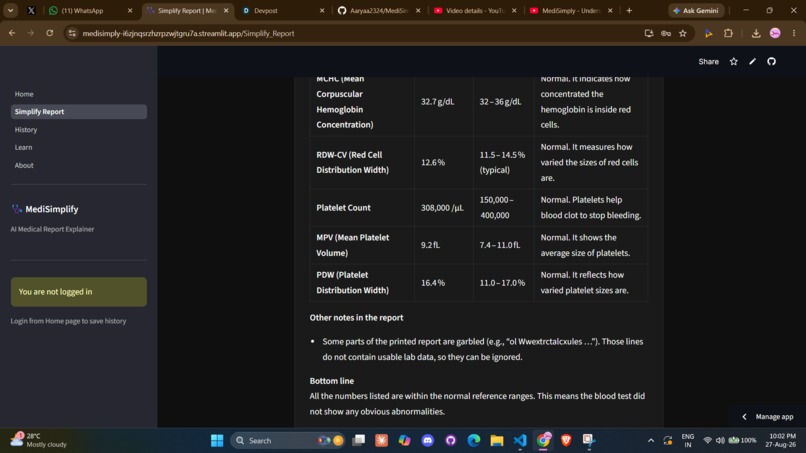The image size is (806, 453).
Task: Open the Chrome profile avatar
Action: click(x=775, y=33)
